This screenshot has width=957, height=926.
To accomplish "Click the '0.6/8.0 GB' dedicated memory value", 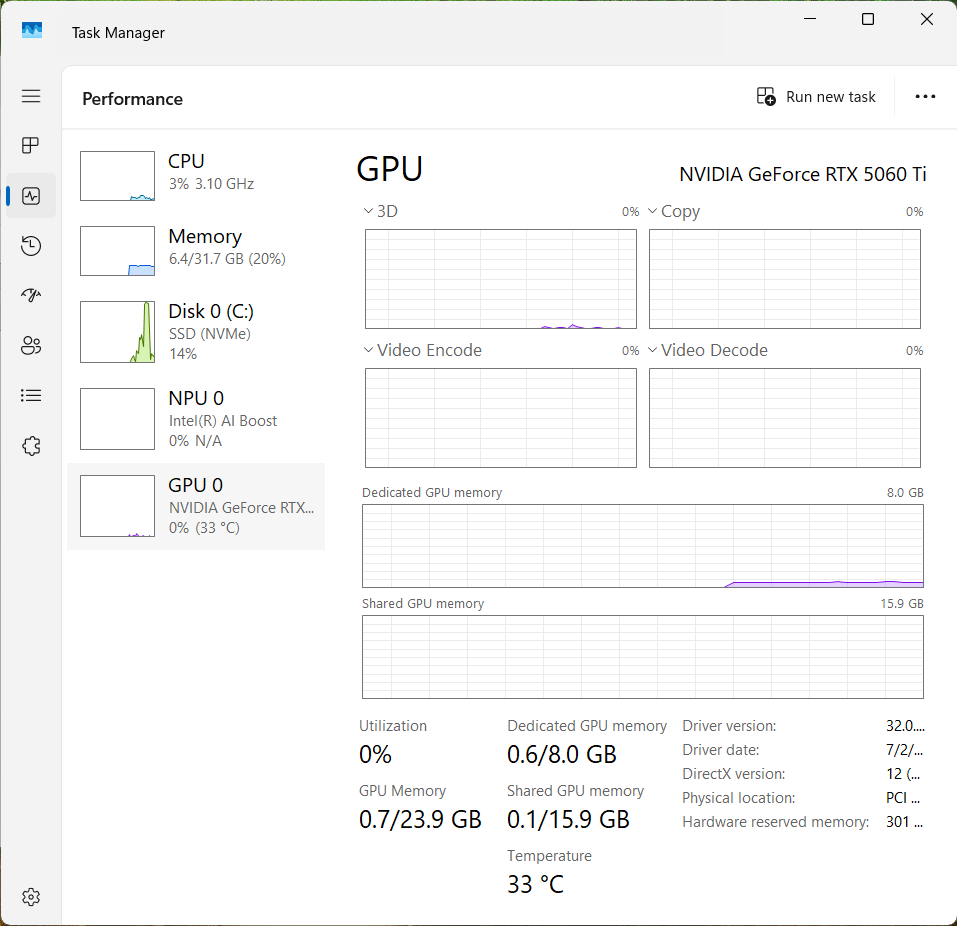I will point(562,754).
